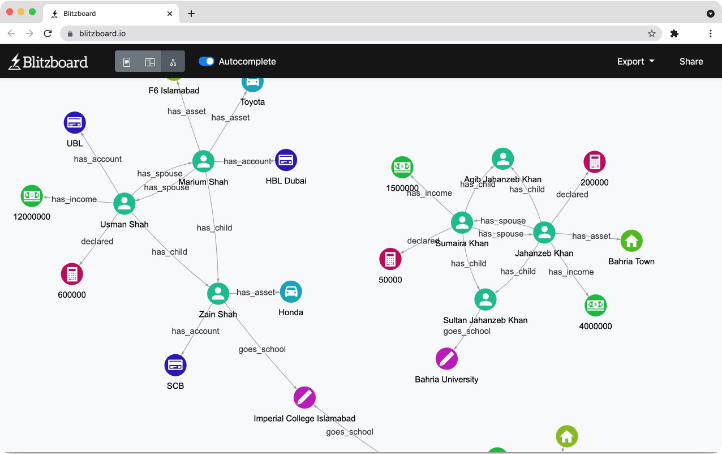The height and width of the screenshot is (454, 722).
Task: Click the has_account label above SCB
Action: click(195, 331)
